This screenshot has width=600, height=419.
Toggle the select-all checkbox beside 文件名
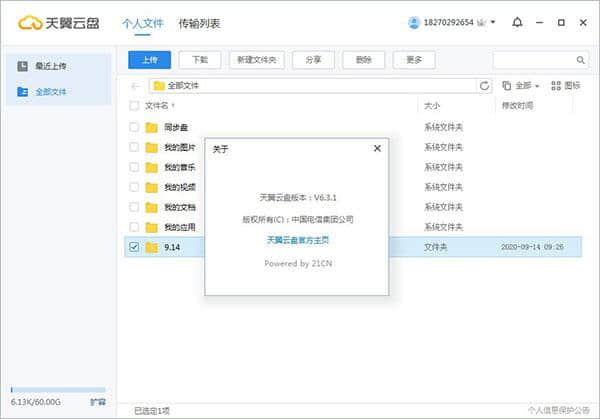[x=135, y=105]
